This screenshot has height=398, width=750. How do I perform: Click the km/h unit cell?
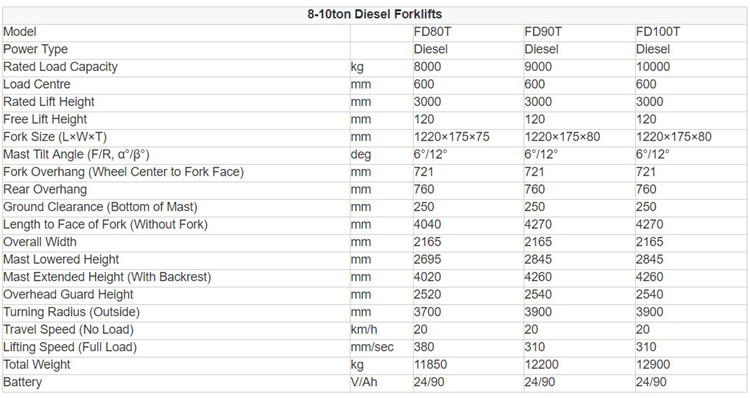pos(364,330)
